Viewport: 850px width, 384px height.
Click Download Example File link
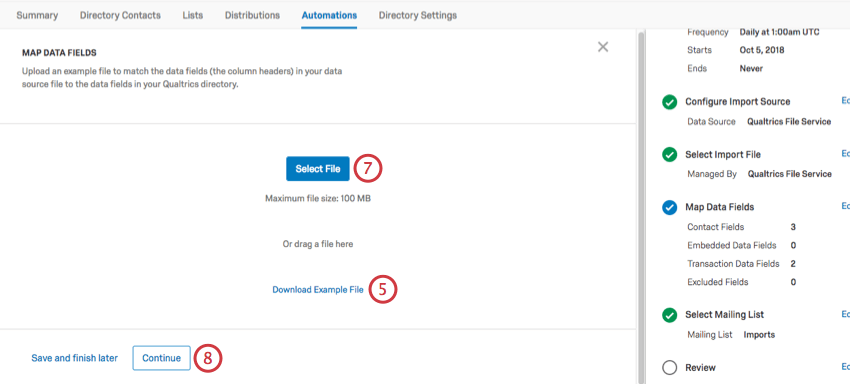318,290
